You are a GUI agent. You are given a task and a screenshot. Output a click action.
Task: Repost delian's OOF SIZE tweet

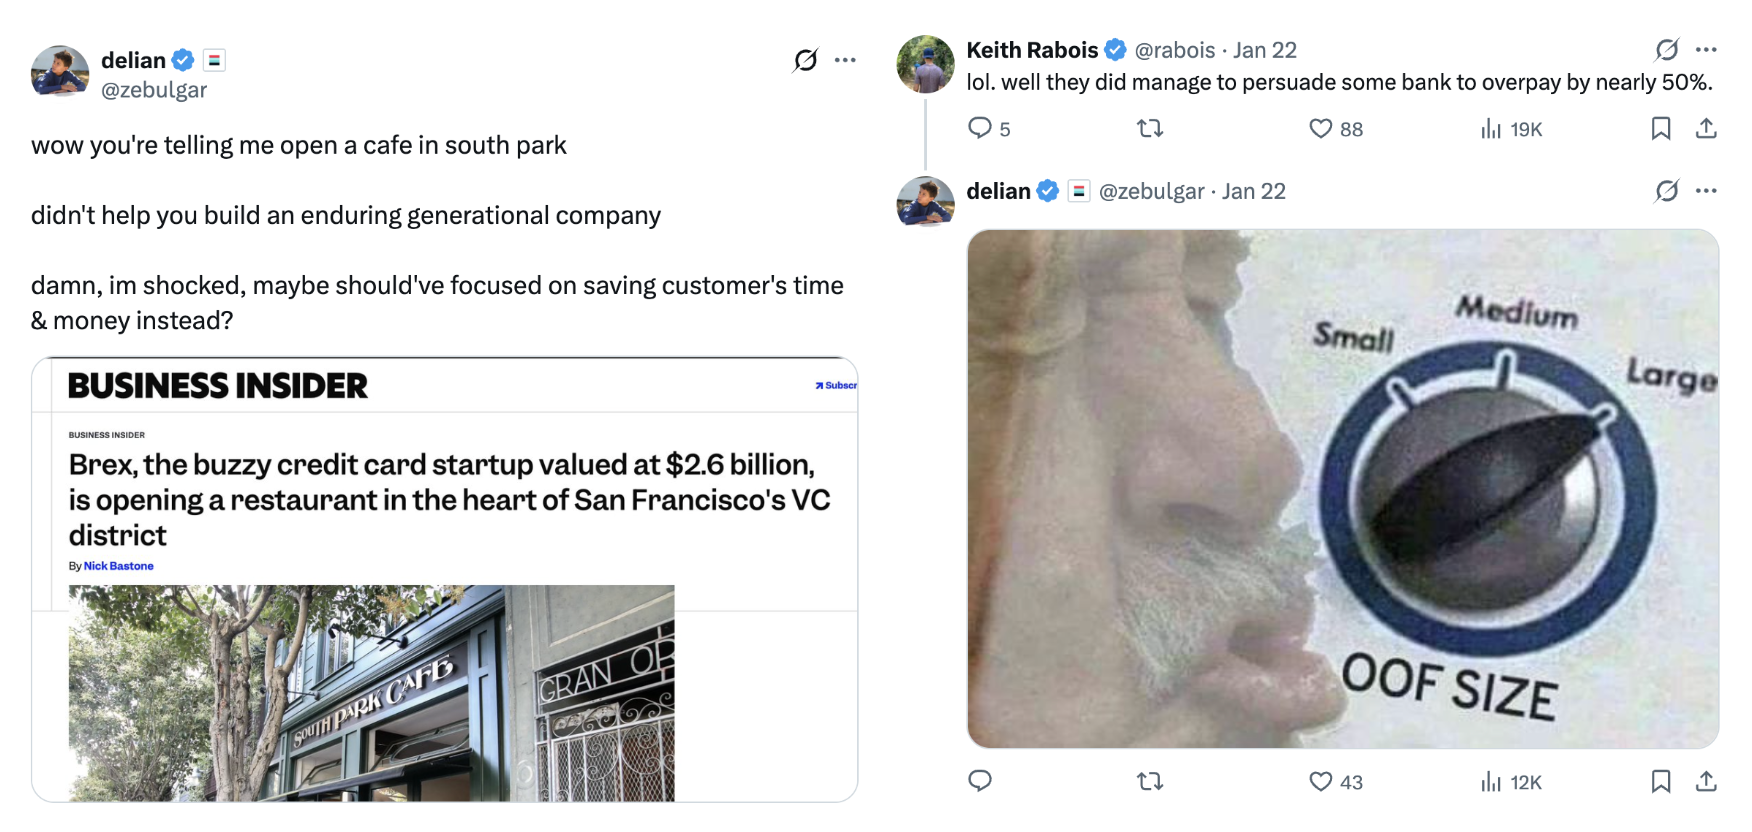(x=1150, y=781)
